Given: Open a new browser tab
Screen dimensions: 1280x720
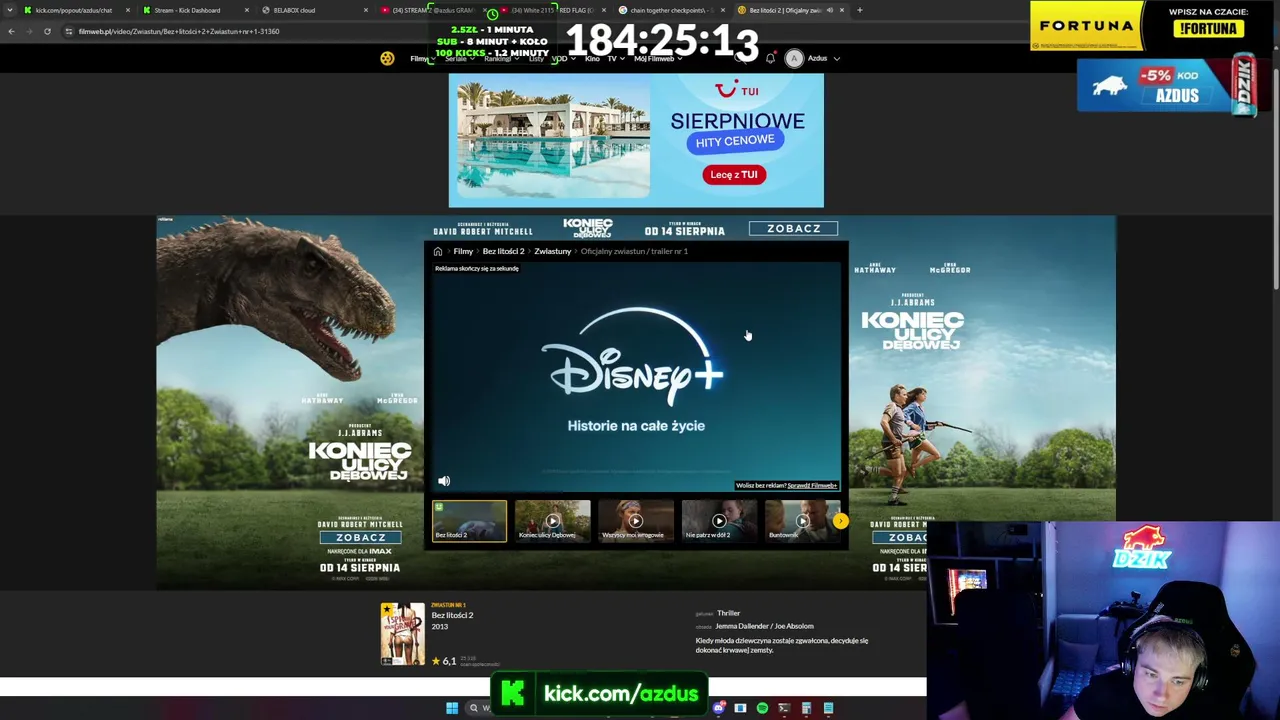Looking at the screenshot, I should tap(859, 10).
